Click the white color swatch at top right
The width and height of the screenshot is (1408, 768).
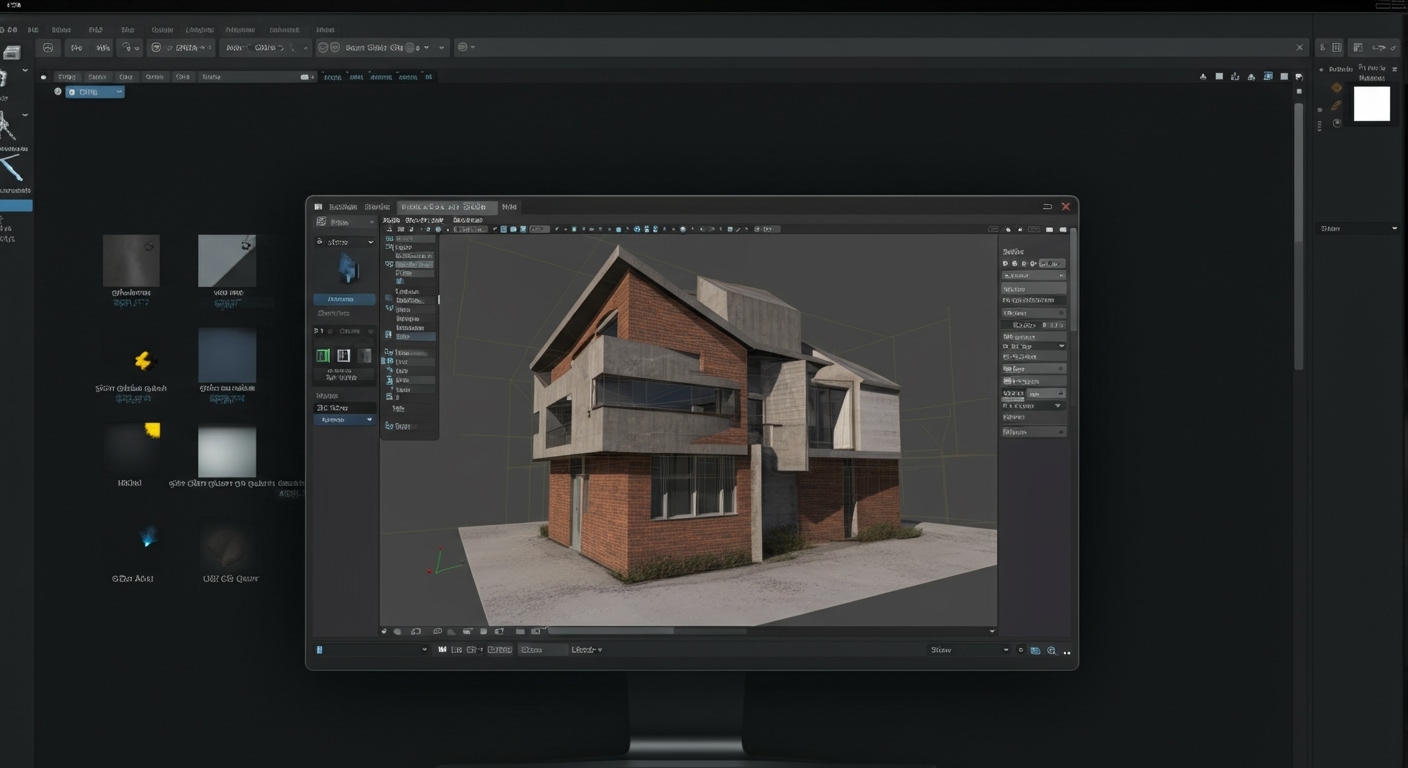[x=1371, y=104]
